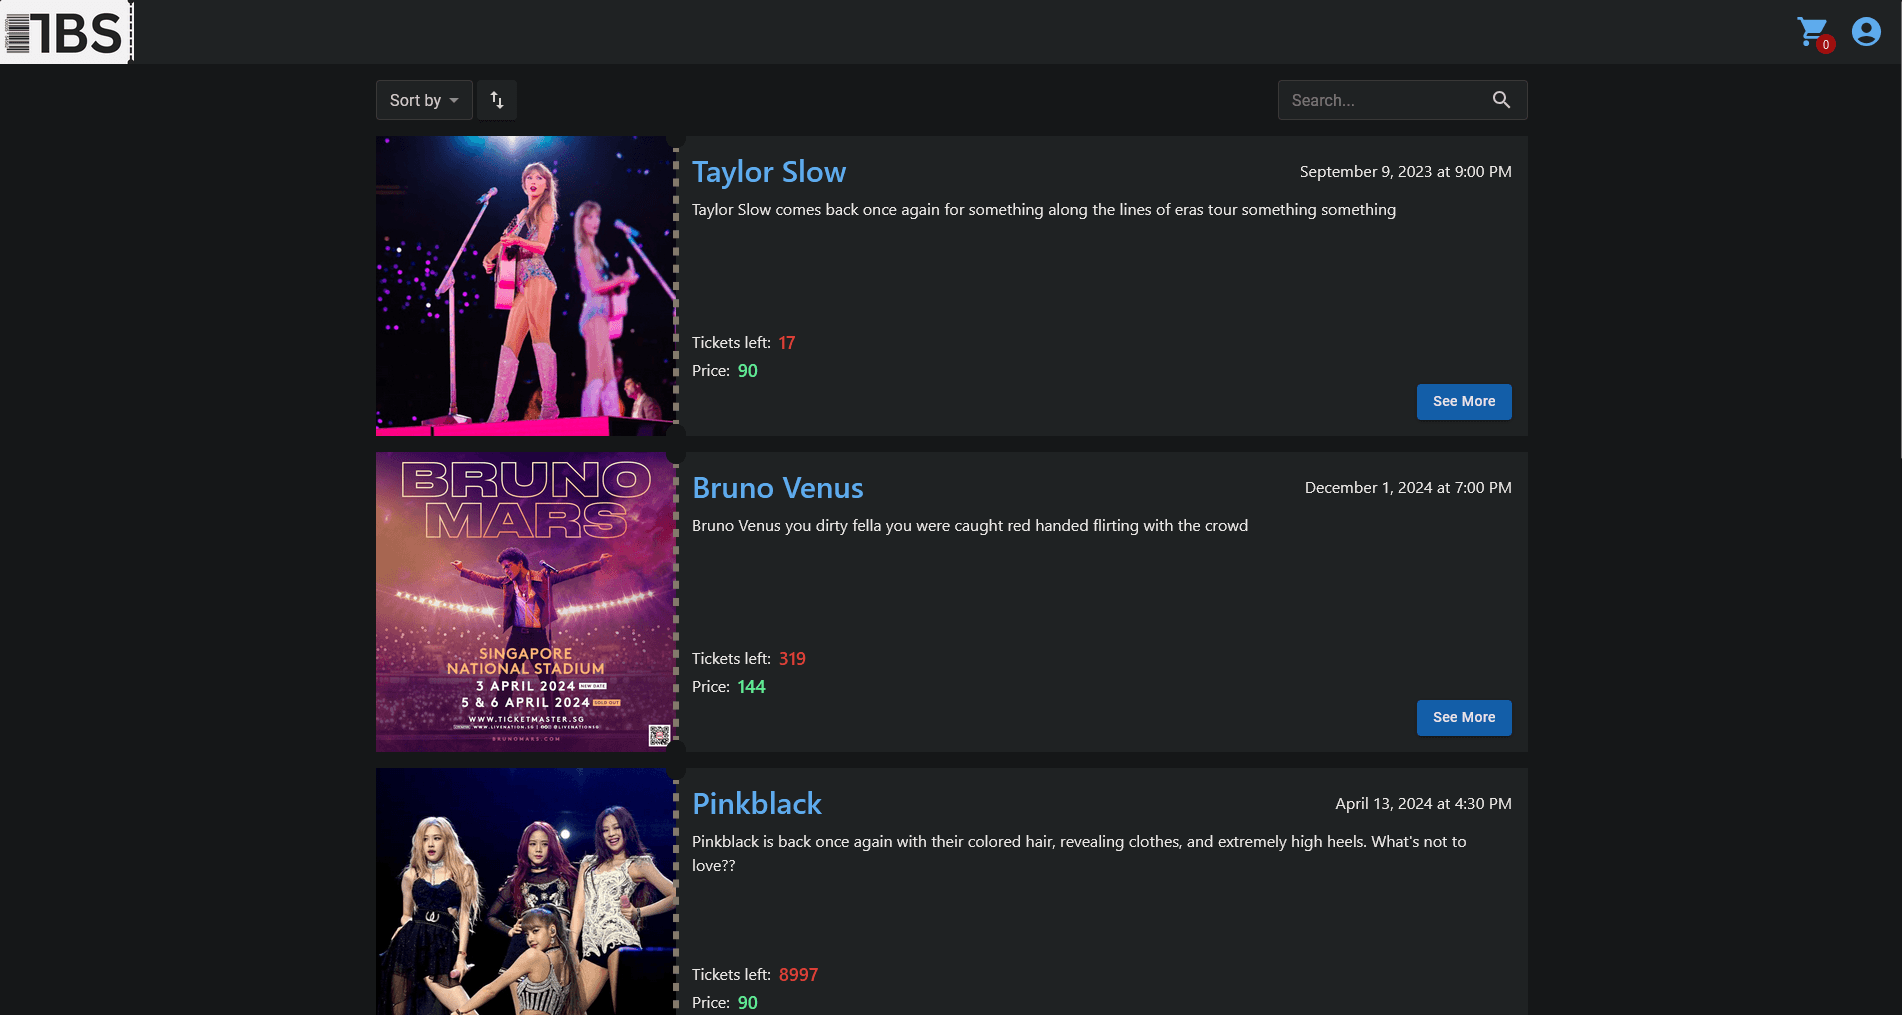Image resolution: width=1902 pixels, height=1015 pixels.
Task: Click the Pinkblack group photo
Action: (x=526, y=892)
